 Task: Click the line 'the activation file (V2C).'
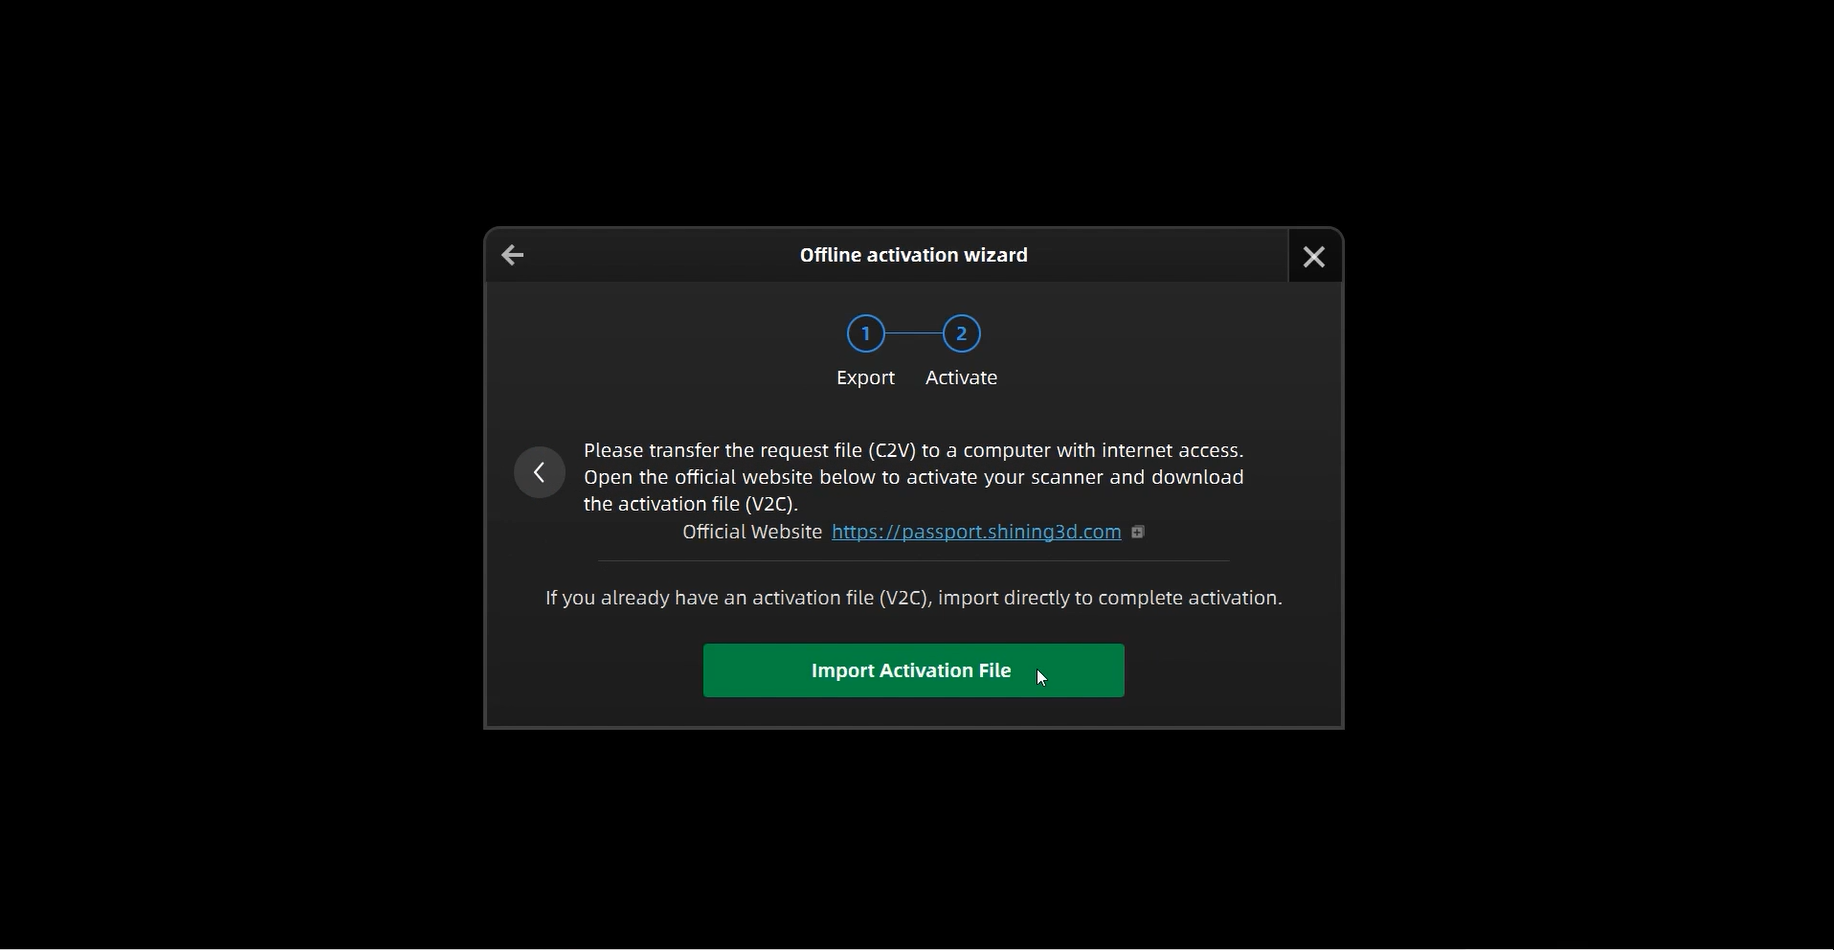pos(691,504)
